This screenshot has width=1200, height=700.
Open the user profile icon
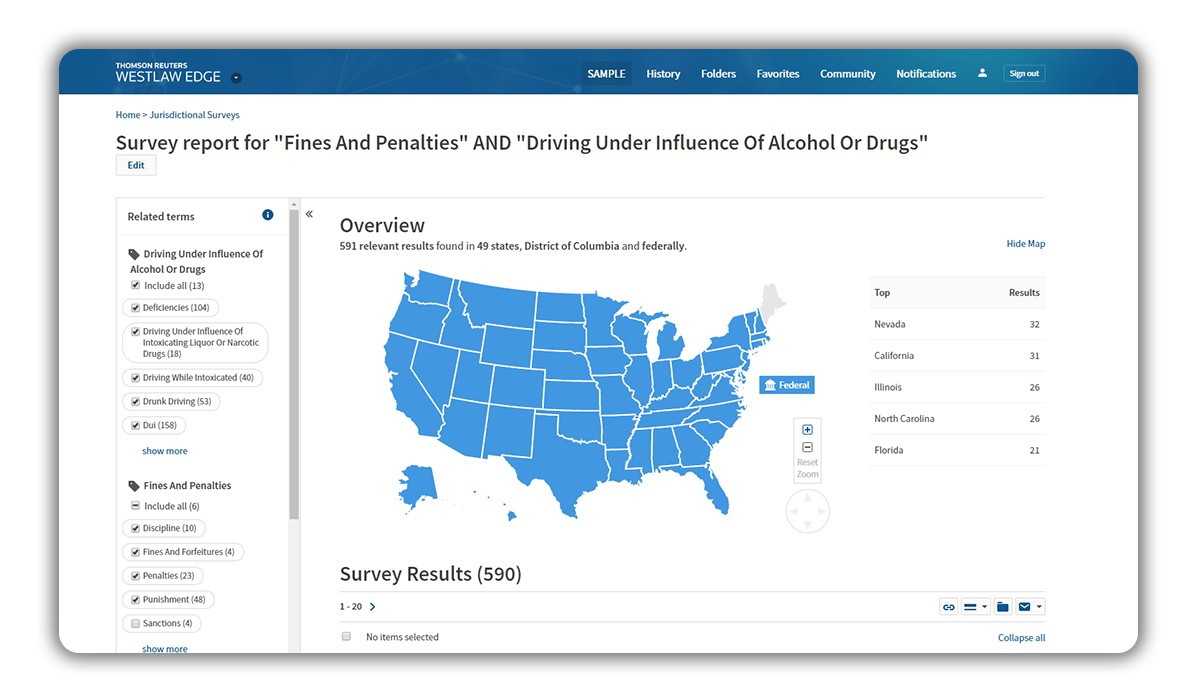982,73
